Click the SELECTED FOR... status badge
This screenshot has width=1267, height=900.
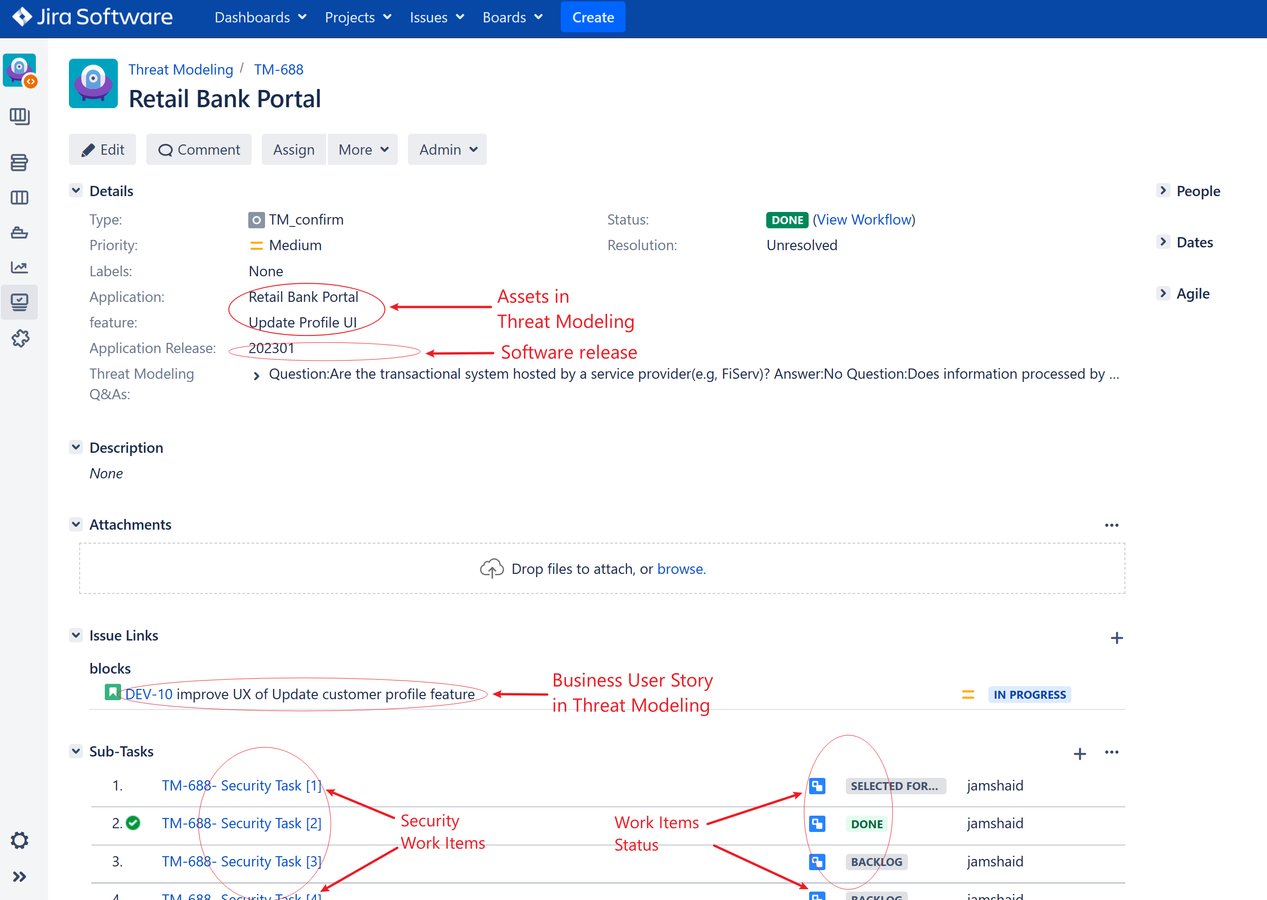895,786
